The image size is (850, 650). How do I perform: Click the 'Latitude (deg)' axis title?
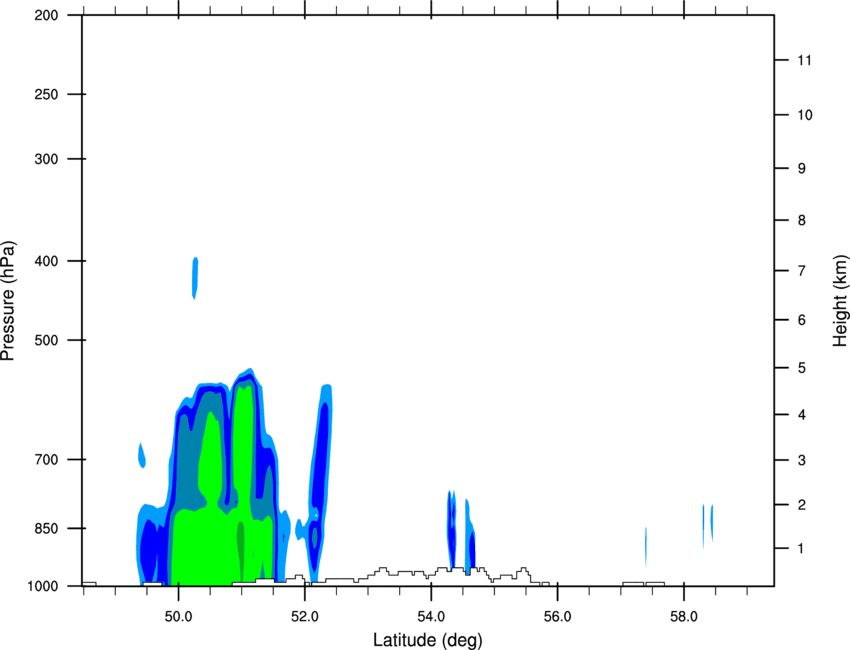(x=428, y=640)
